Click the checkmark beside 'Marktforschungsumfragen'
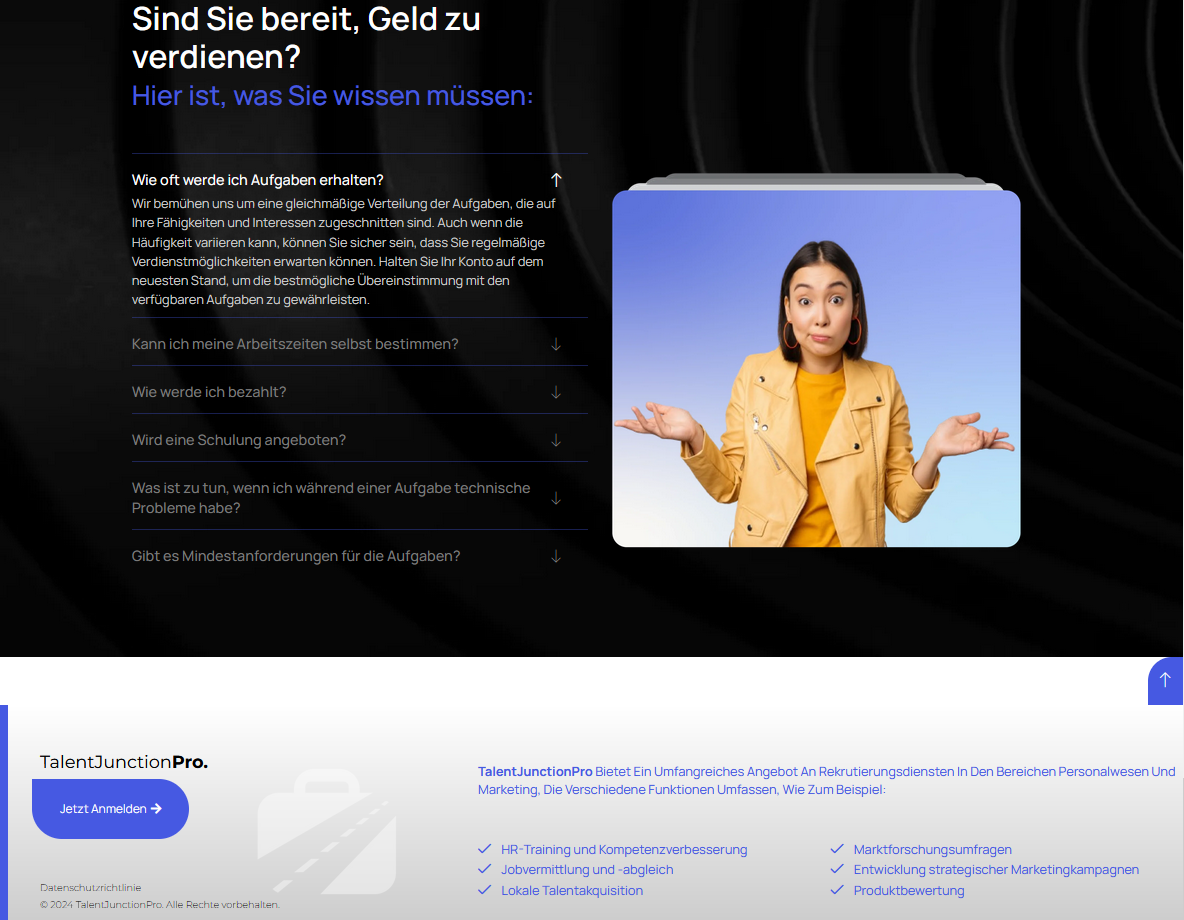 pos(837,849)
